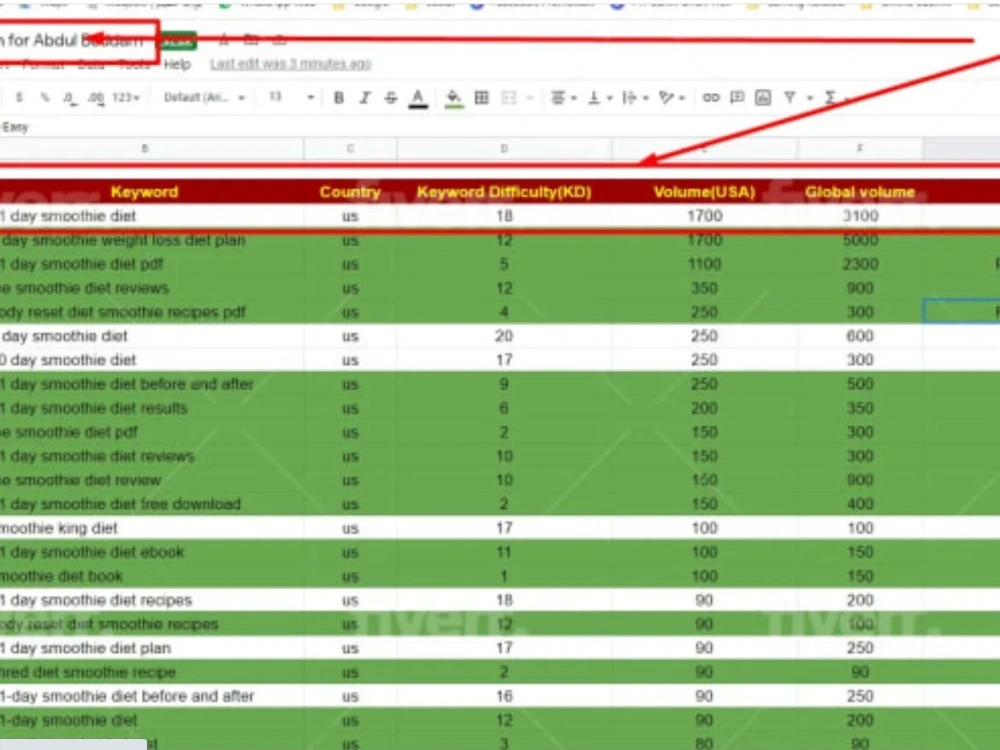Decrease decimal places (.0 icon)
Image resolution: width=1000 pixels, height=750 pixels.
click(x=68, y=98)
